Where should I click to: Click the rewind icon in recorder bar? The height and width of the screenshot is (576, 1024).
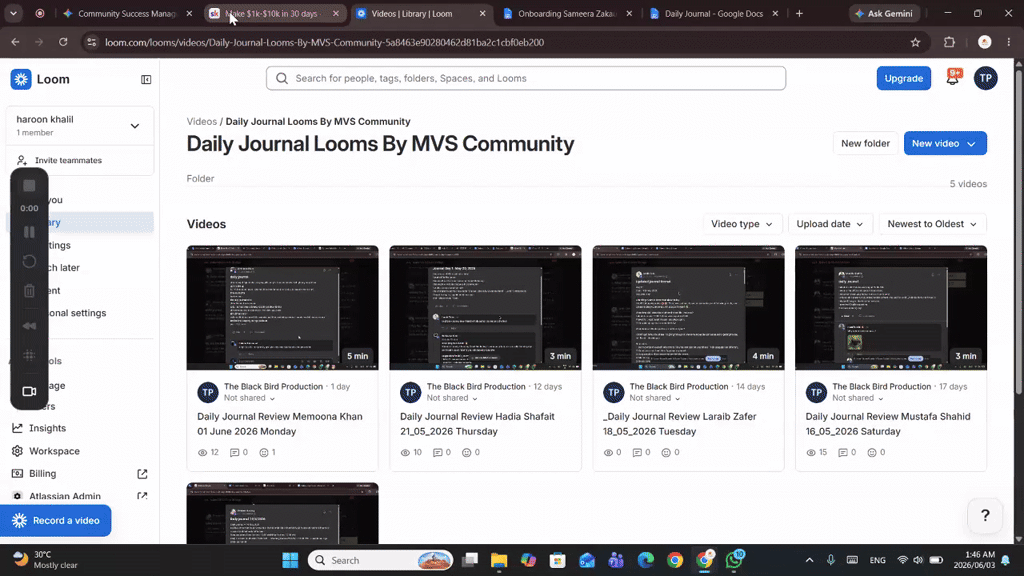tap(29, 326)
